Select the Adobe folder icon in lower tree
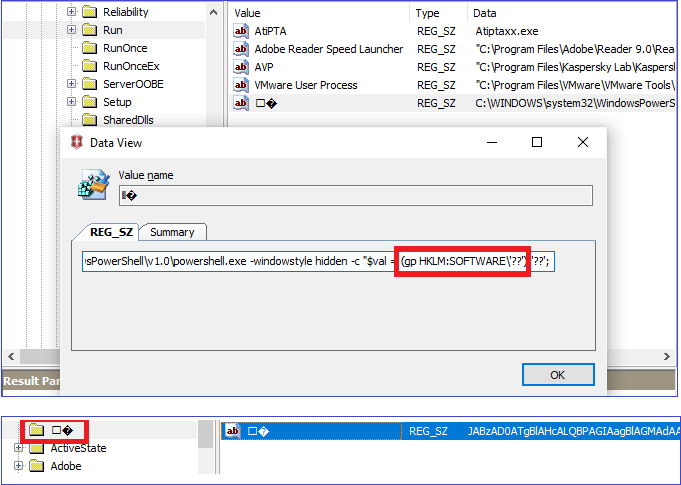681x485 pixels. (36, 466)
